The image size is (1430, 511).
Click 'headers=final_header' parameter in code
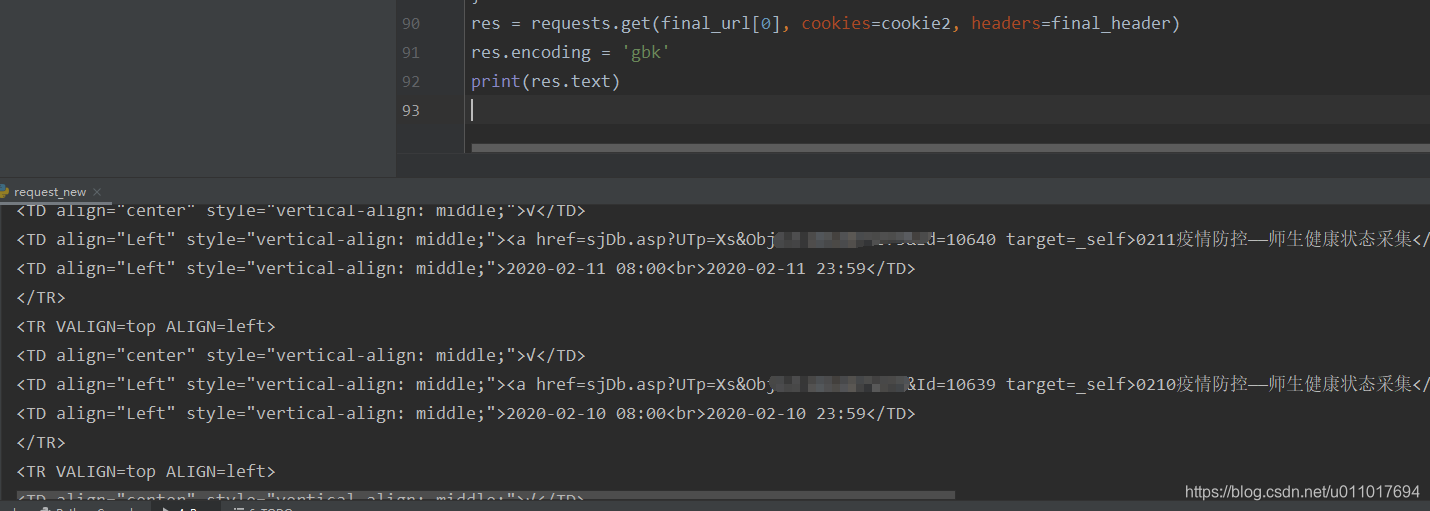[x=1070, y=23]
